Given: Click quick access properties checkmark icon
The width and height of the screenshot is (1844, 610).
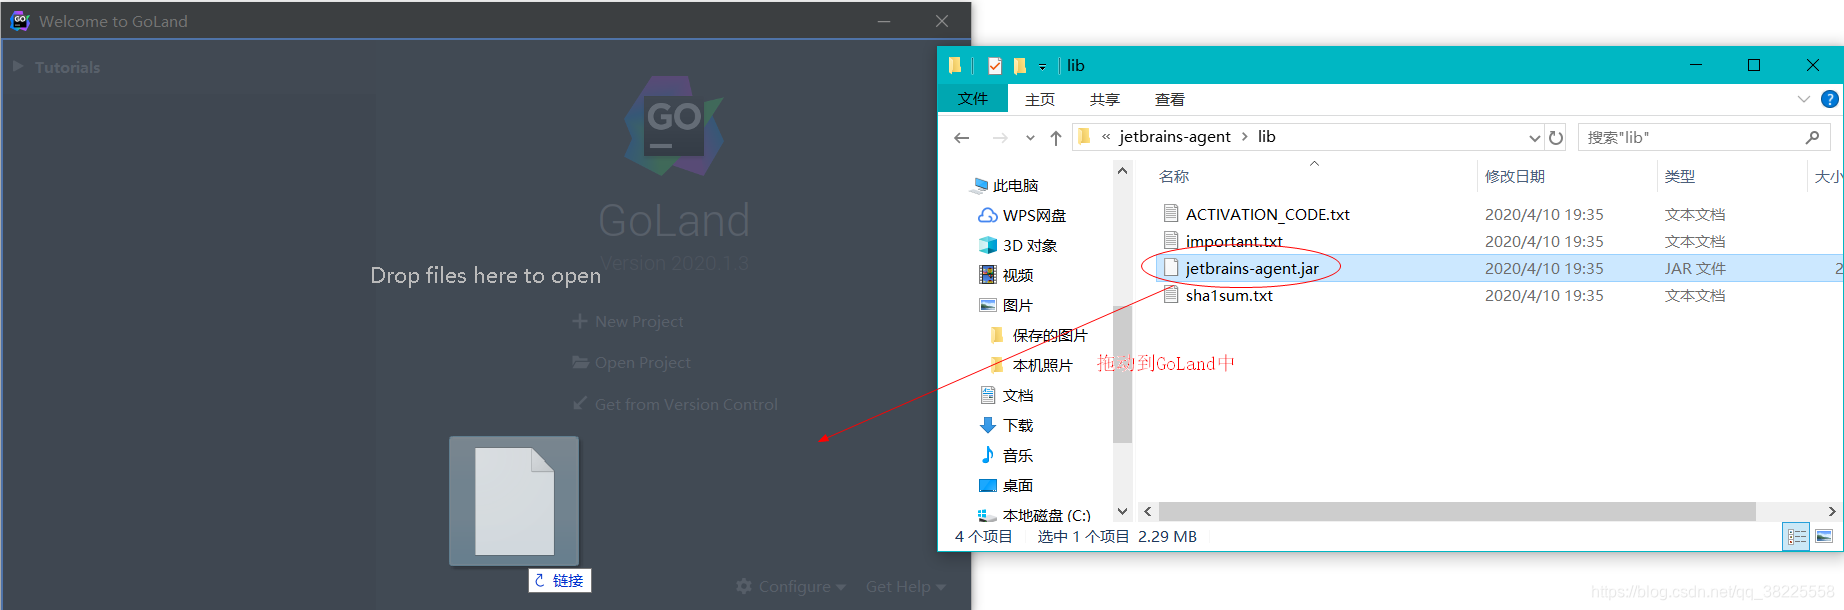Looking at the screenshot, I should [x=994, y=66].
